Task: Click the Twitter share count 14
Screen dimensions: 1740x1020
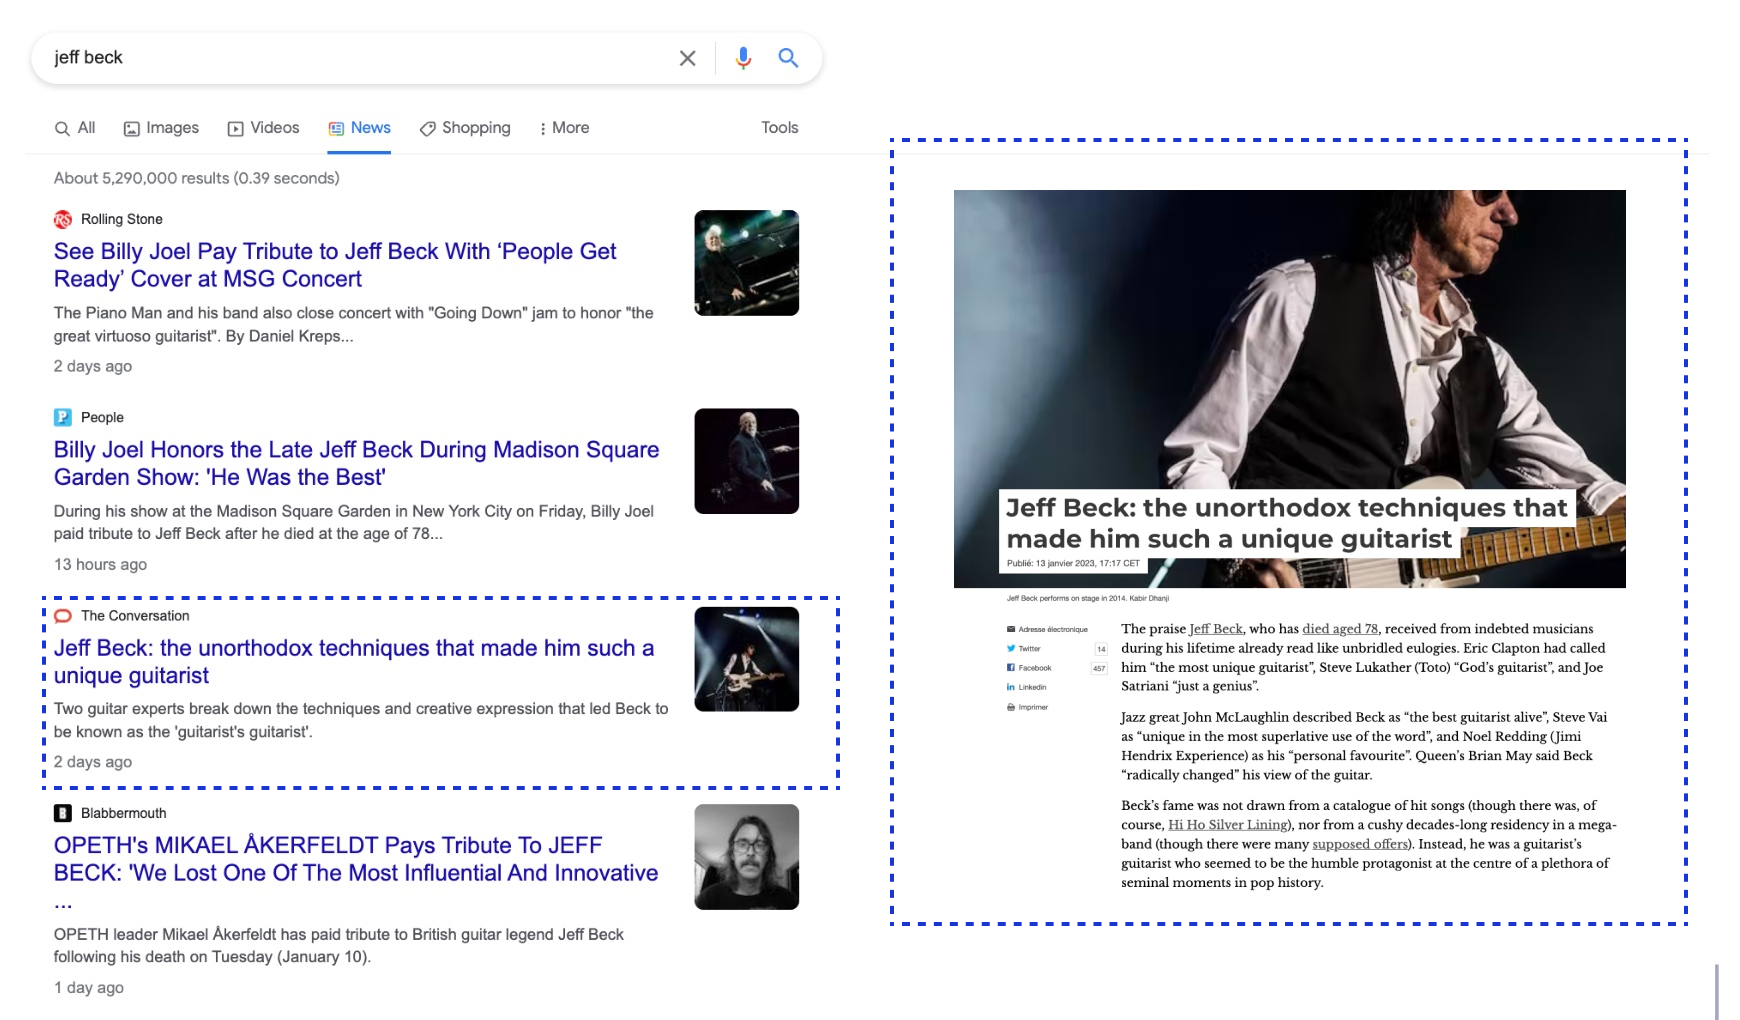Action: (1101, 649)
